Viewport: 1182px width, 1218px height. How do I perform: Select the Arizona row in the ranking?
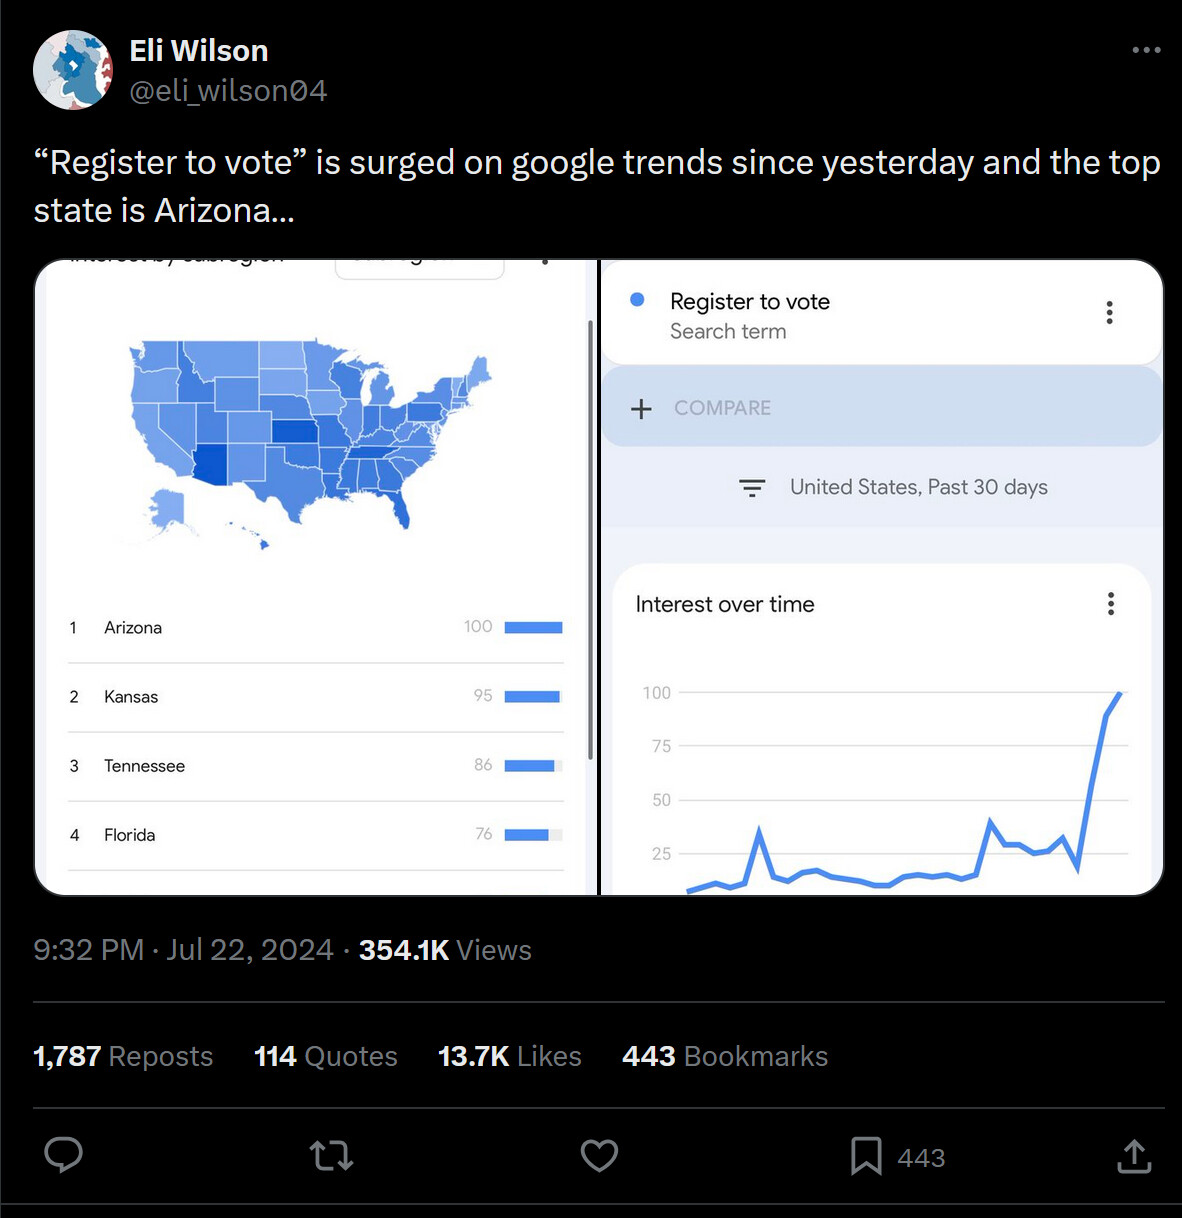click(316, 628)
